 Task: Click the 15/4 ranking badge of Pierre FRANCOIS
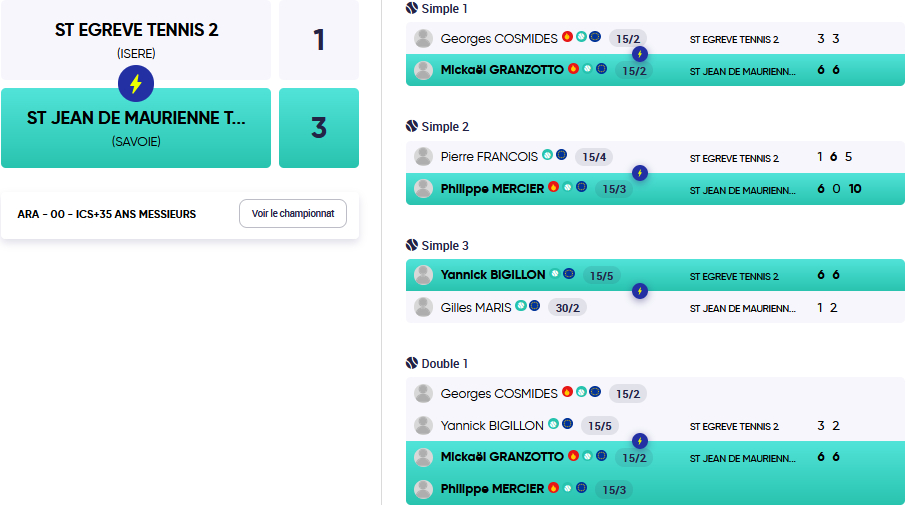click(x=594, y=157)
